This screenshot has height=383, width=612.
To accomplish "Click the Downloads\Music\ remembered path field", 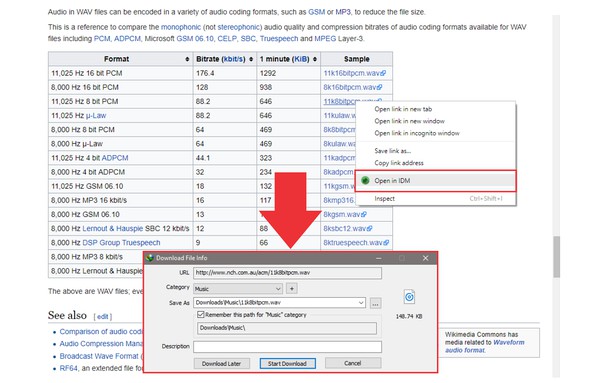I will click(x=287, y=328).
